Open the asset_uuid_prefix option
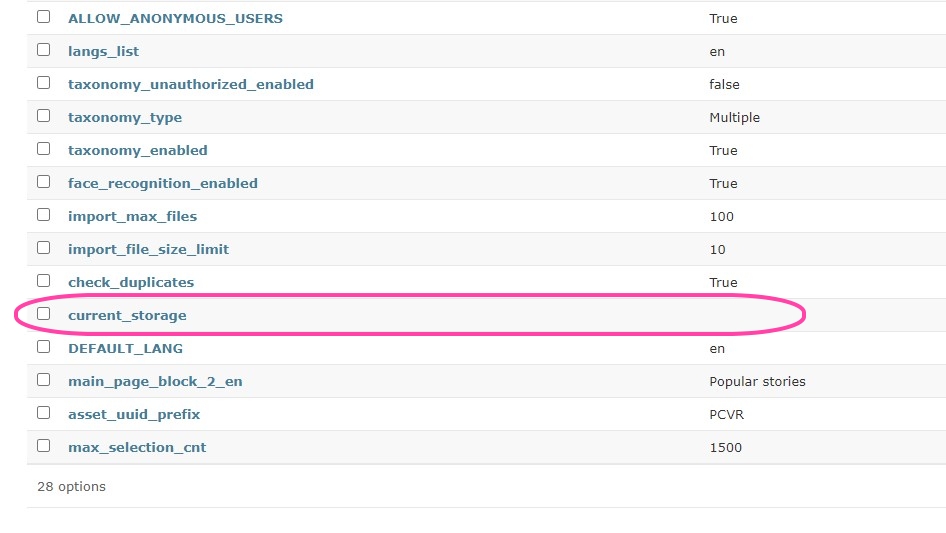 coord(134,415)
